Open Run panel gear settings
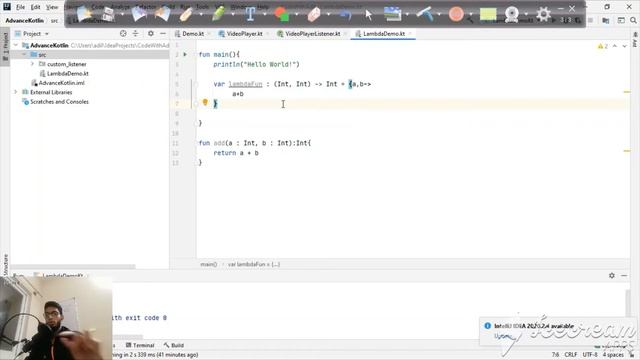Screen dimensions: 640x360 (611, 276)
